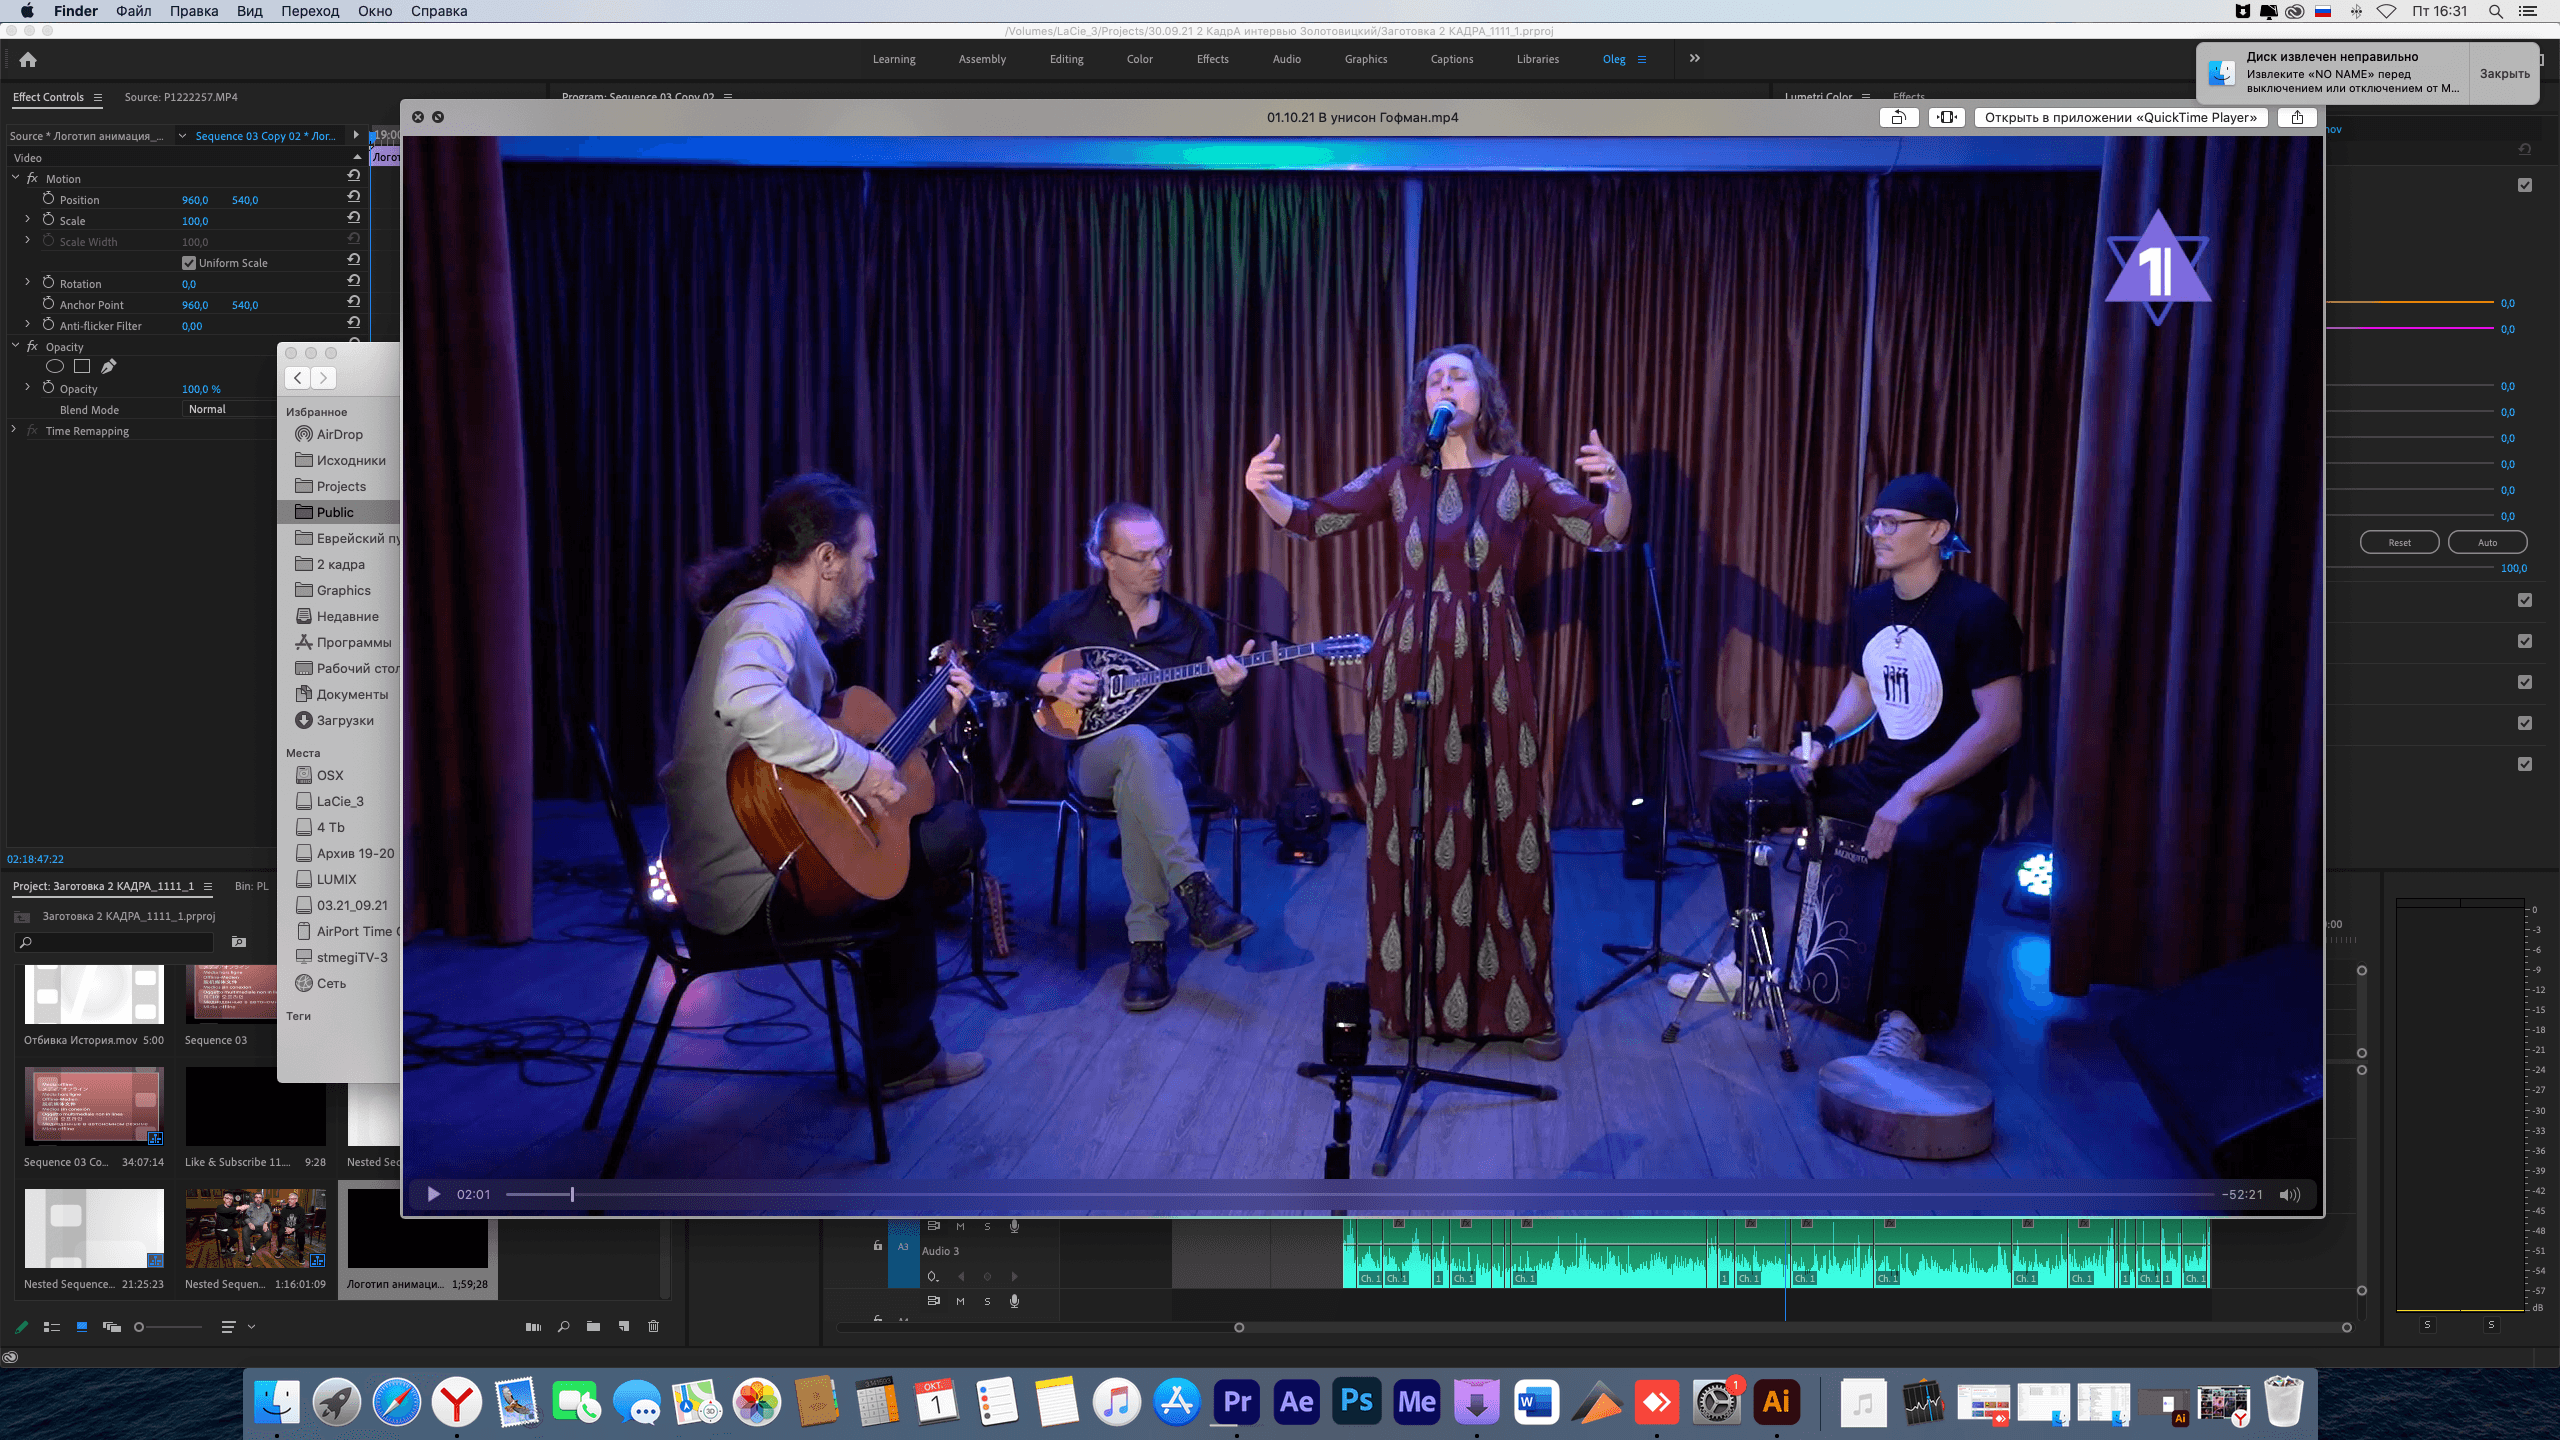Viewport: 2560px width, 1440px height.
Task: Expand the Anti-flicker Filter property
Action: [x=27, y=324]
